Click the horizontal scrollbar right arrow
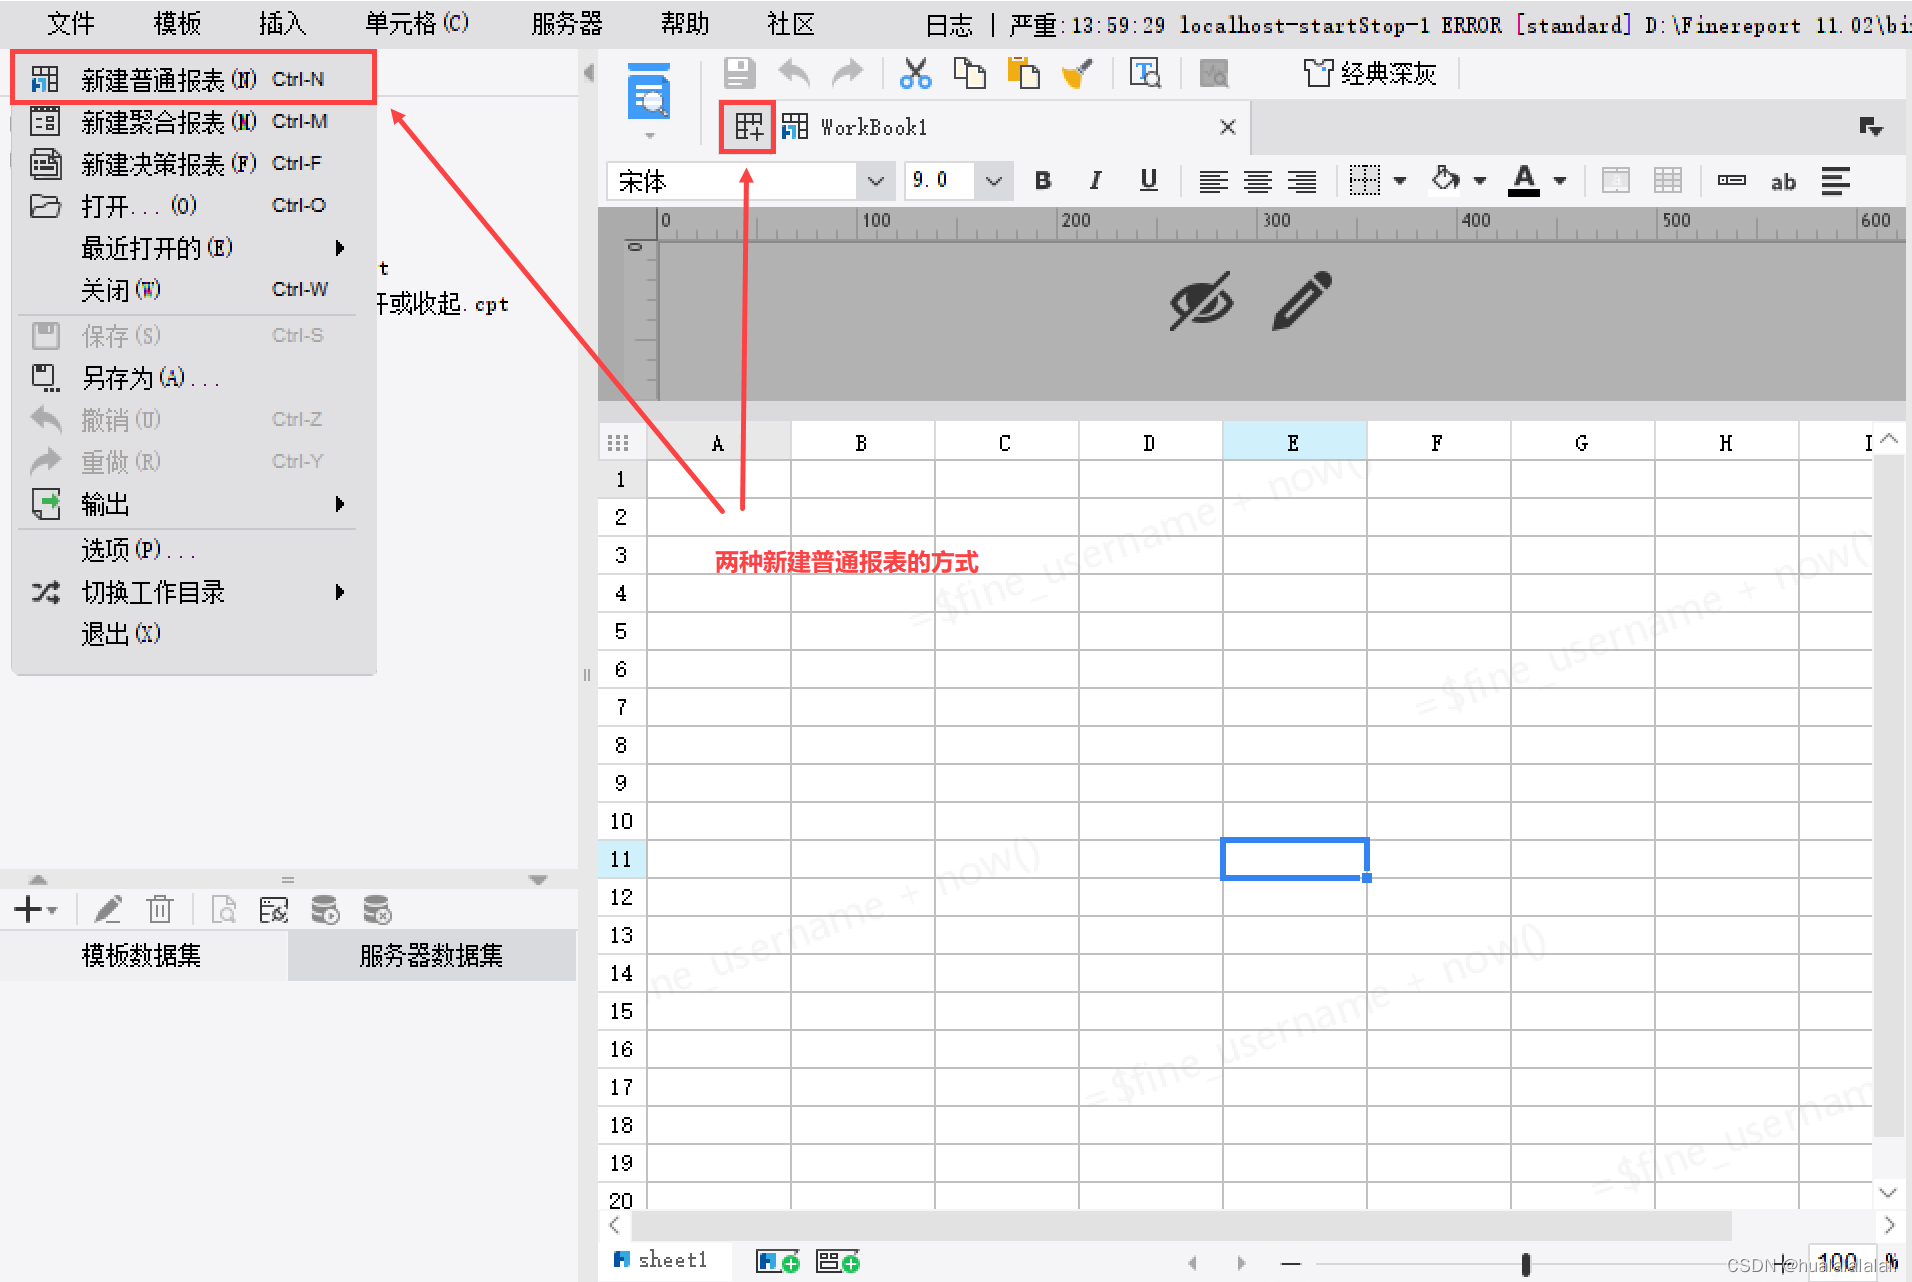Screen dimensions: 1912x1282 (1889, 1225)
